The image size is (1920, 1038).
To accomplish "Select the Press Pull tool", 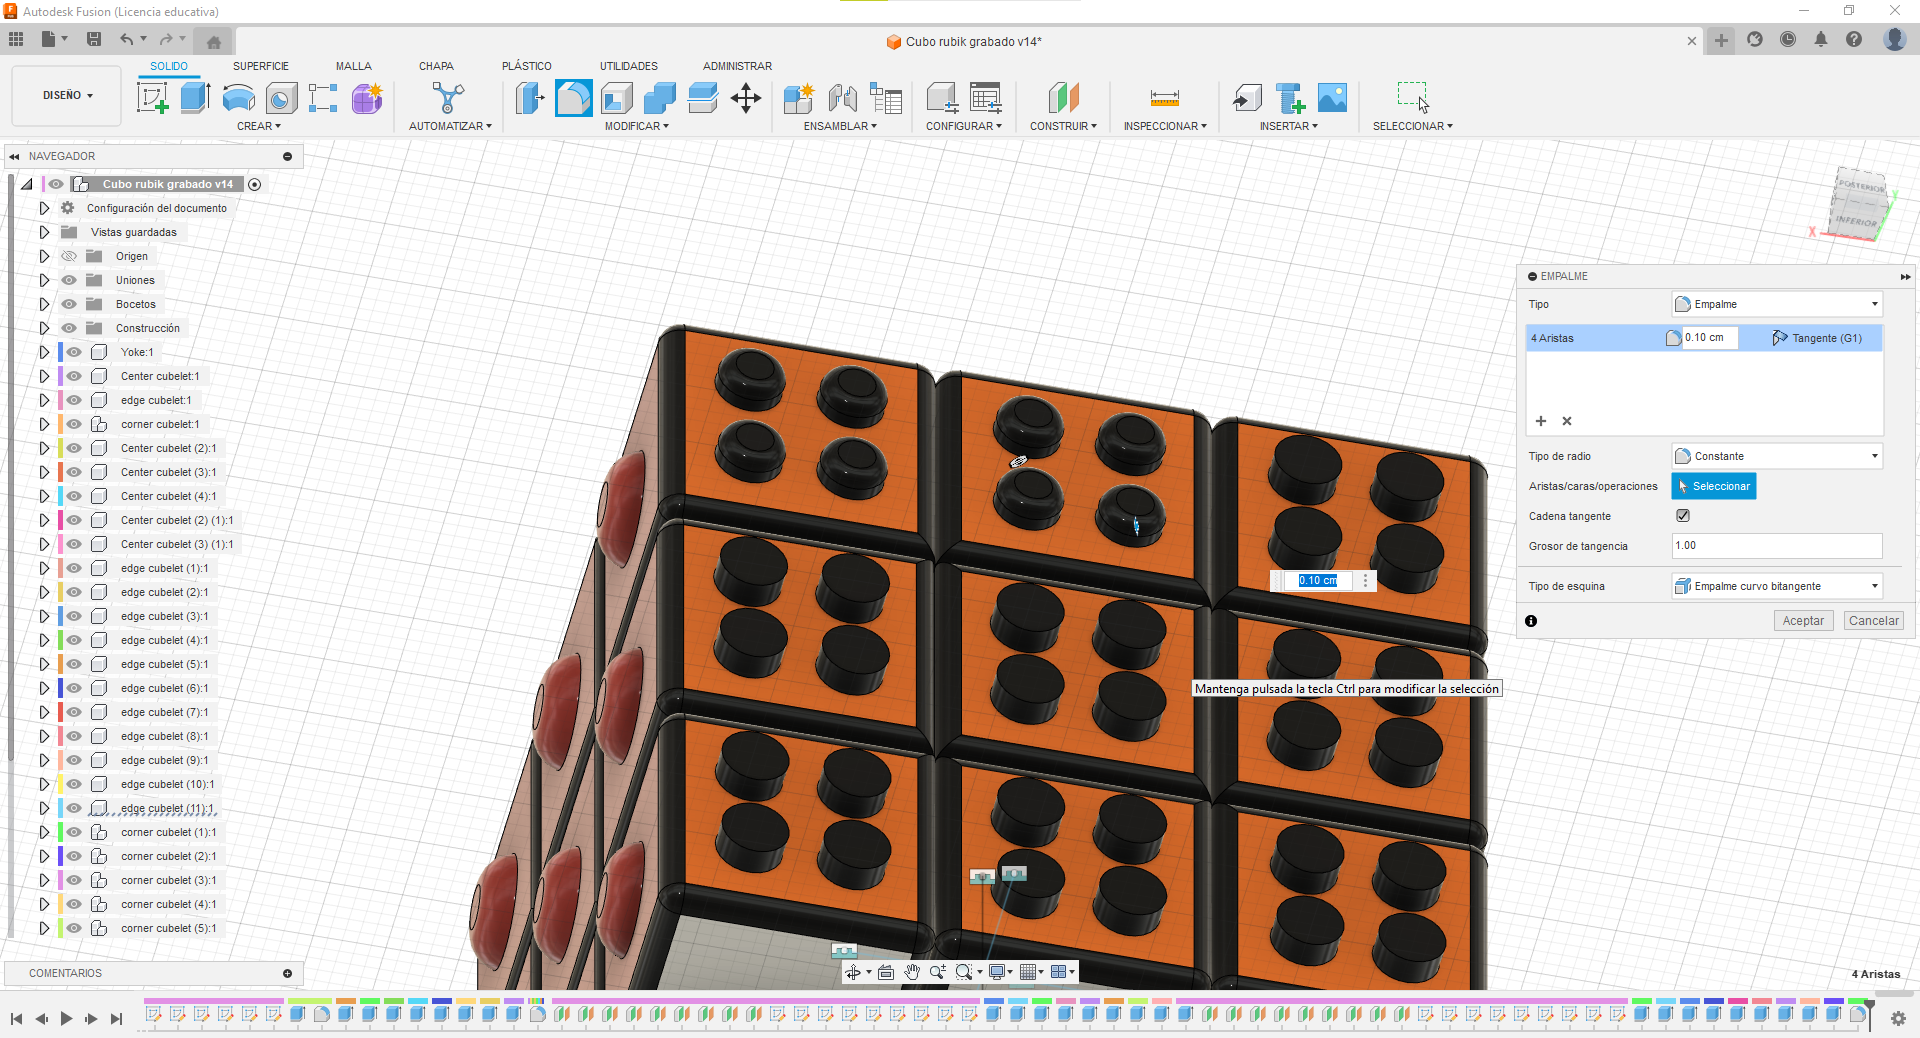I will pos(530,98).
